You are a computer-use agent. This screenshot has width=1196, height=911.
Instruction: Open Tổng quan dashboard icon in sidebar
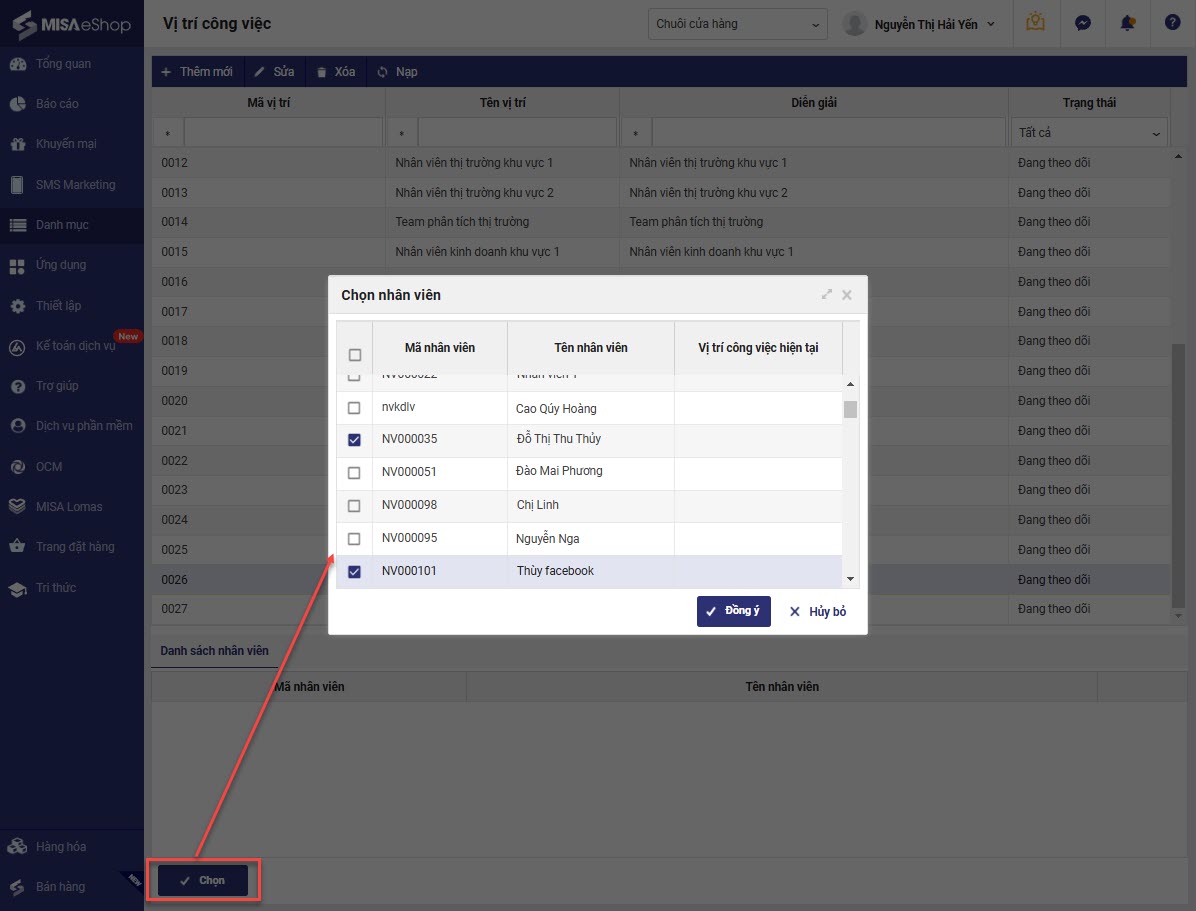click(x=18, y=64)
